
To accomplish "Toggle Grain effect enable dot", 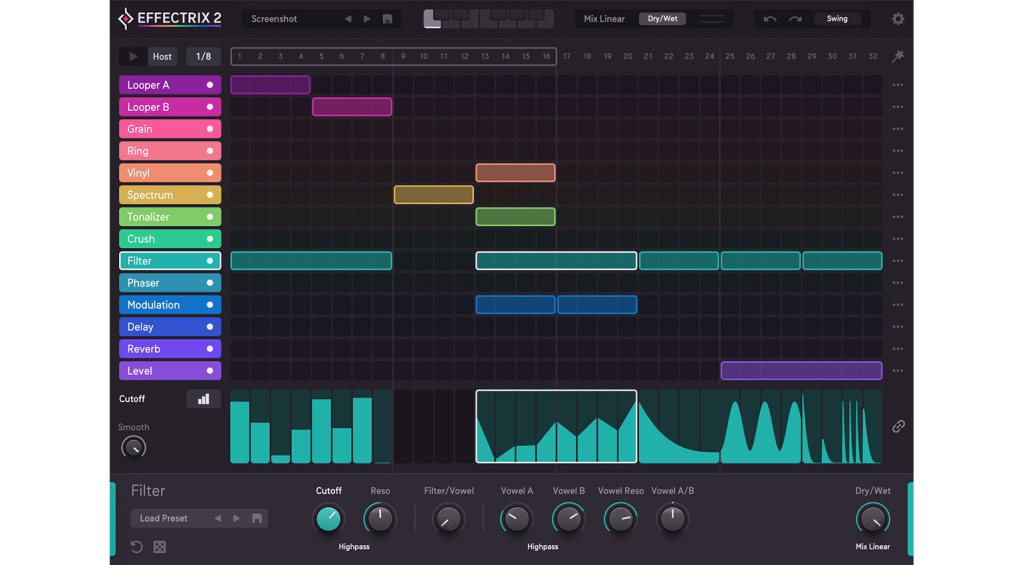I will [x=210, y=129].
